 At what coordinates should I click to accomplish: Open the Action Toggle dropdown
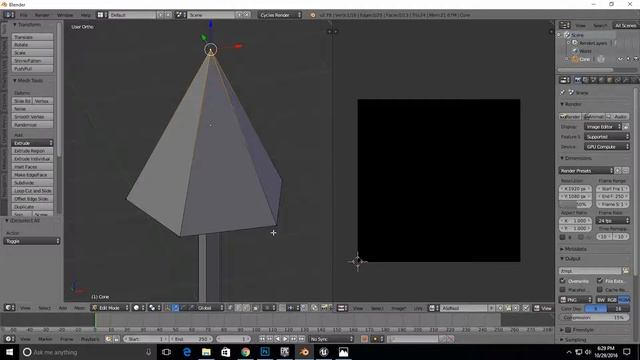coord(32,241)
